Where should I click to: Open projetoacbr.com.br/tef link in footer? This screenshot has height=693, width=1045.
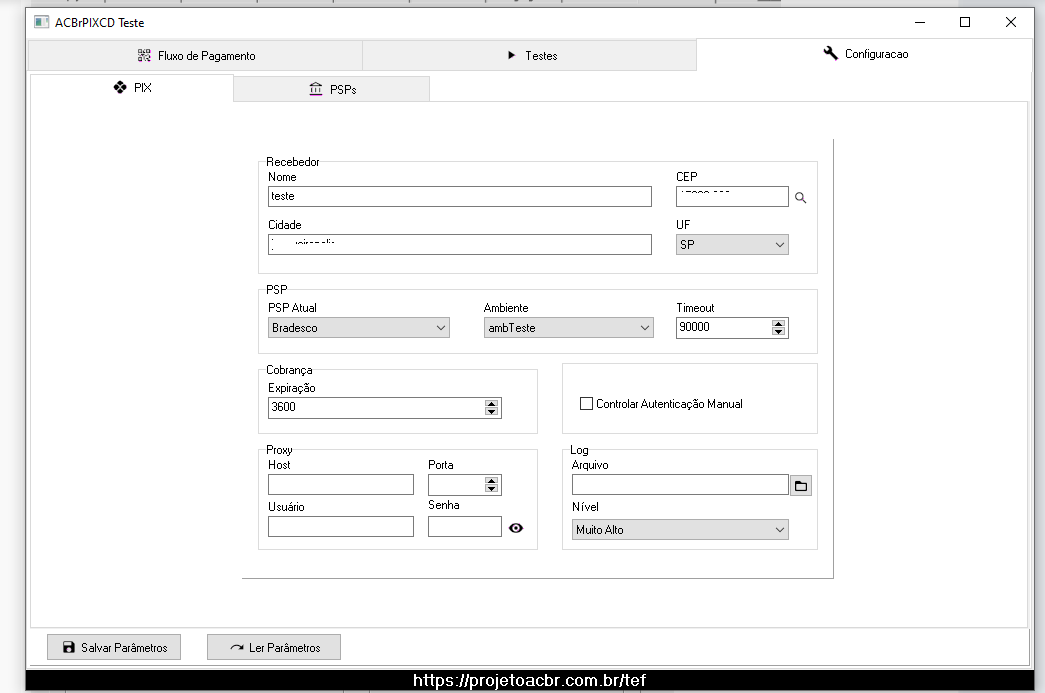(x=529, y=680)
